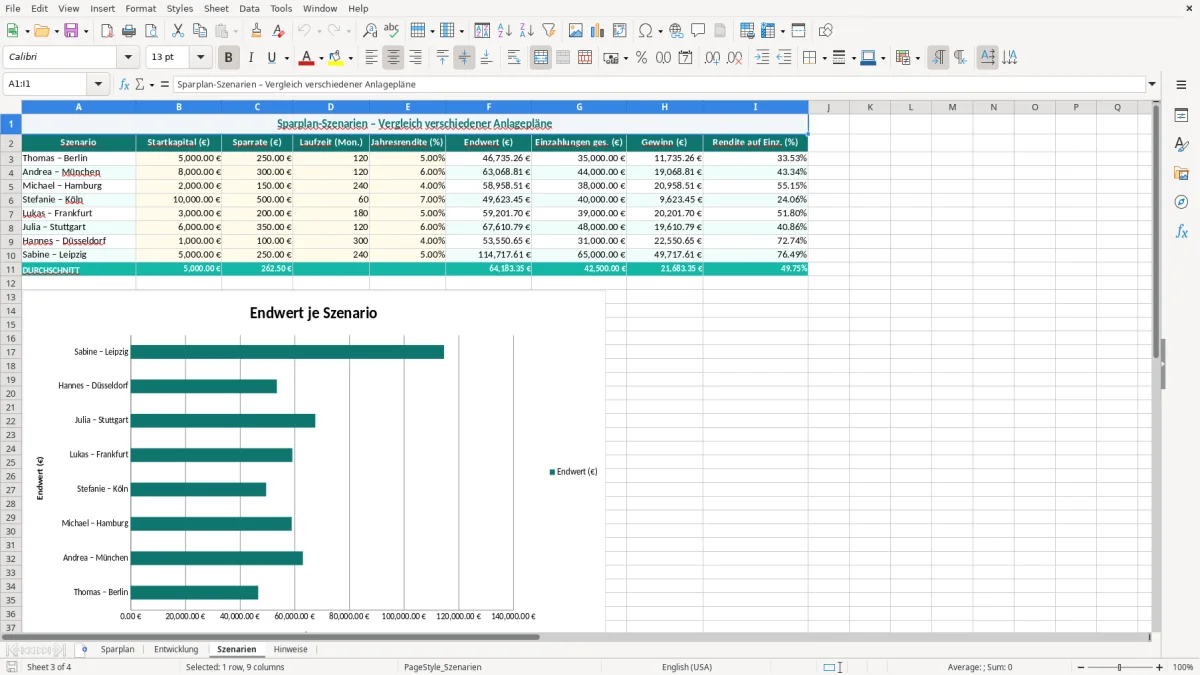Open the Sheet menu
The width and height of the screenshot is (1200, 675).
click(x=216, y=8)
